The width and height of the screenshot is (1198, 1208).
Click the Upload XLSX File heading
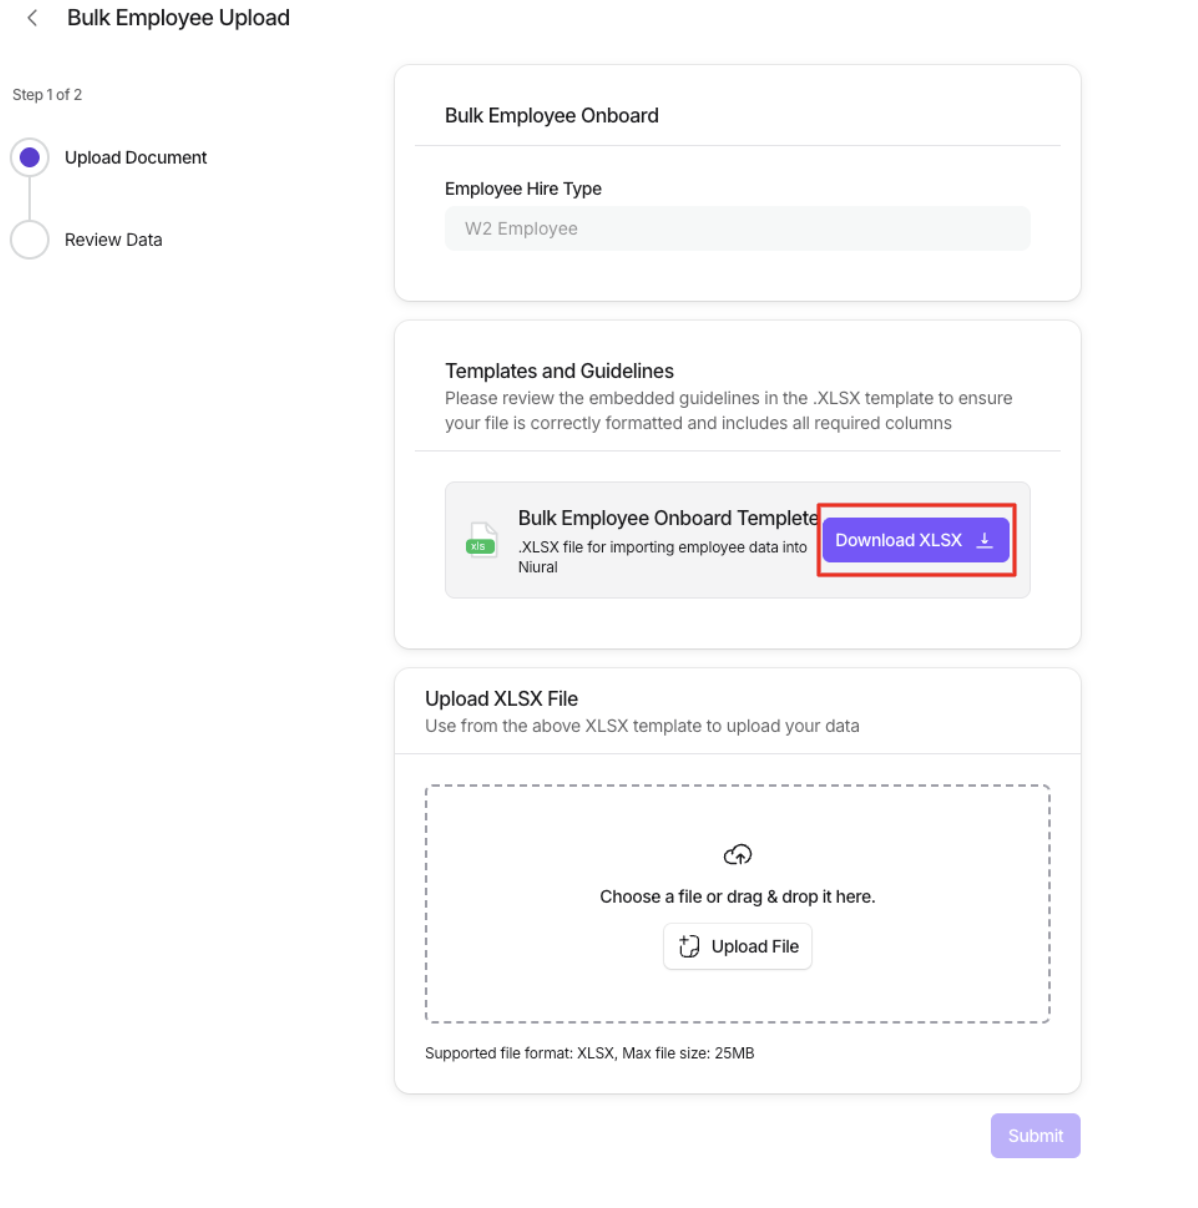click(501, 699)
